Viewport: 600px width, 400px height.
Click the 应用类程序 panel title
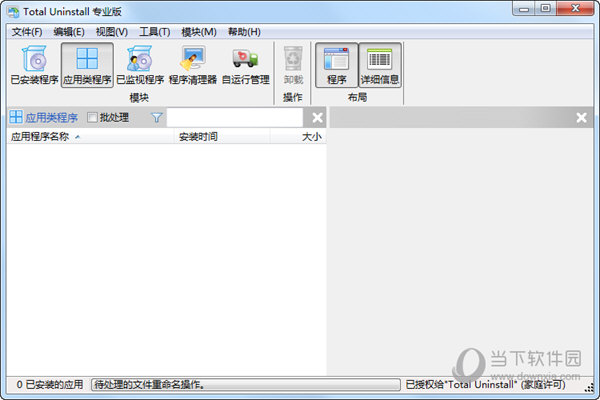point(52,118)
